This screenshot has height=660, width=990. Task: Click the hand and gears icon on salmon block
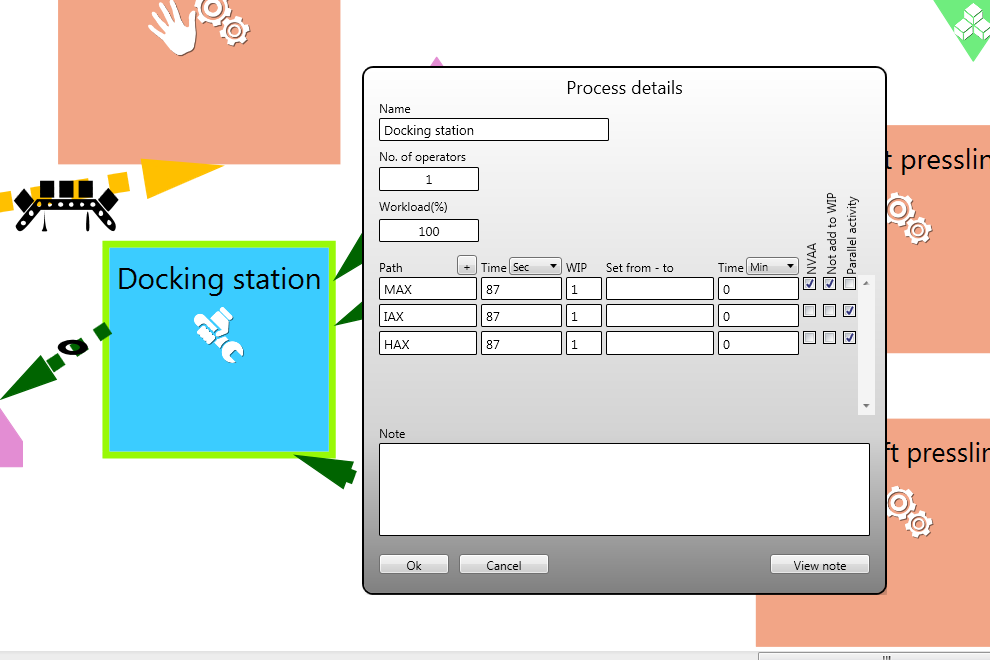199,27
